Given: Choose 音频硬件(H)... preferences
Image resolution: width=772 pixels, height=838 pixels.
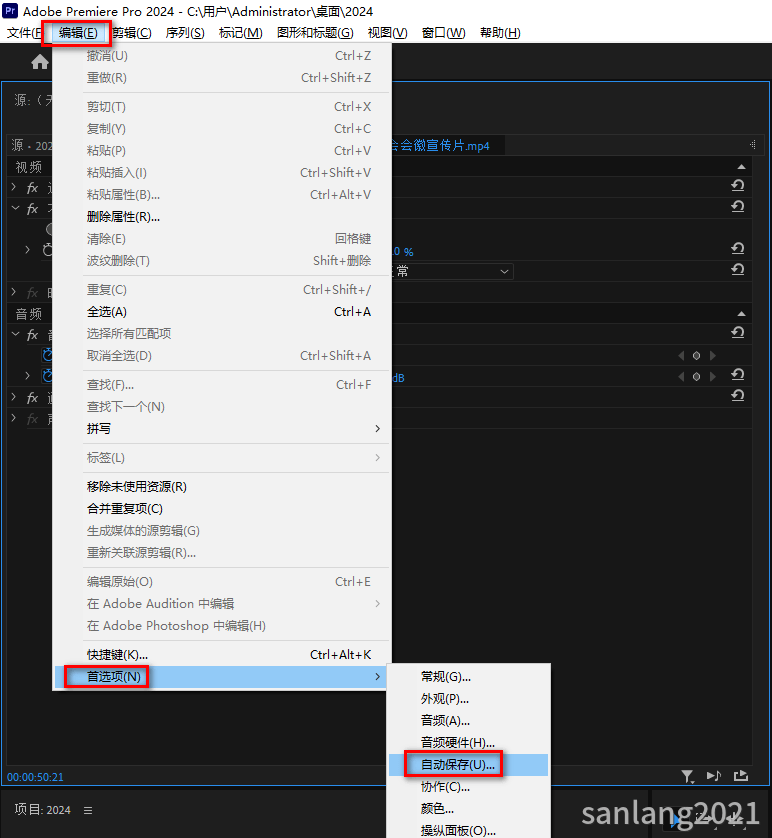Looking at the screenshot, I should click(x=469, y=742).
